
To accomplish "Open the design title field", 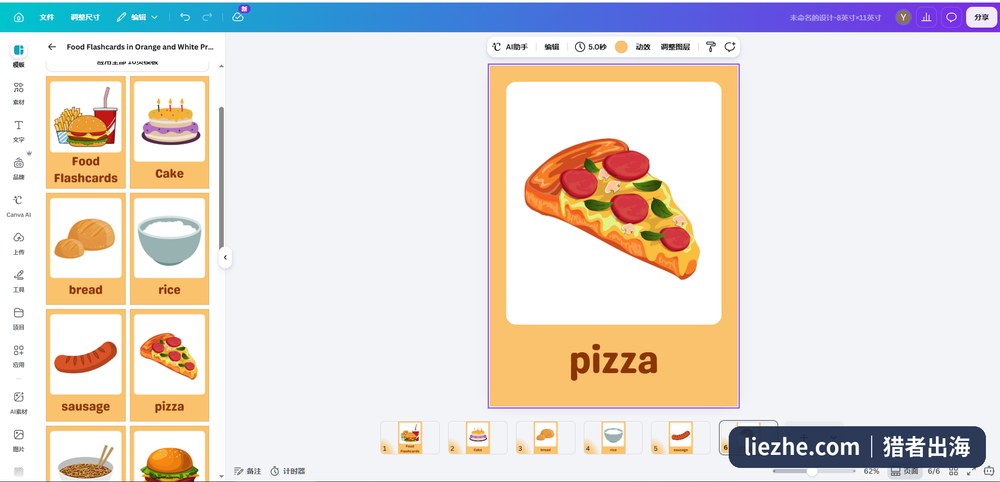I will [x=835, y=17].
